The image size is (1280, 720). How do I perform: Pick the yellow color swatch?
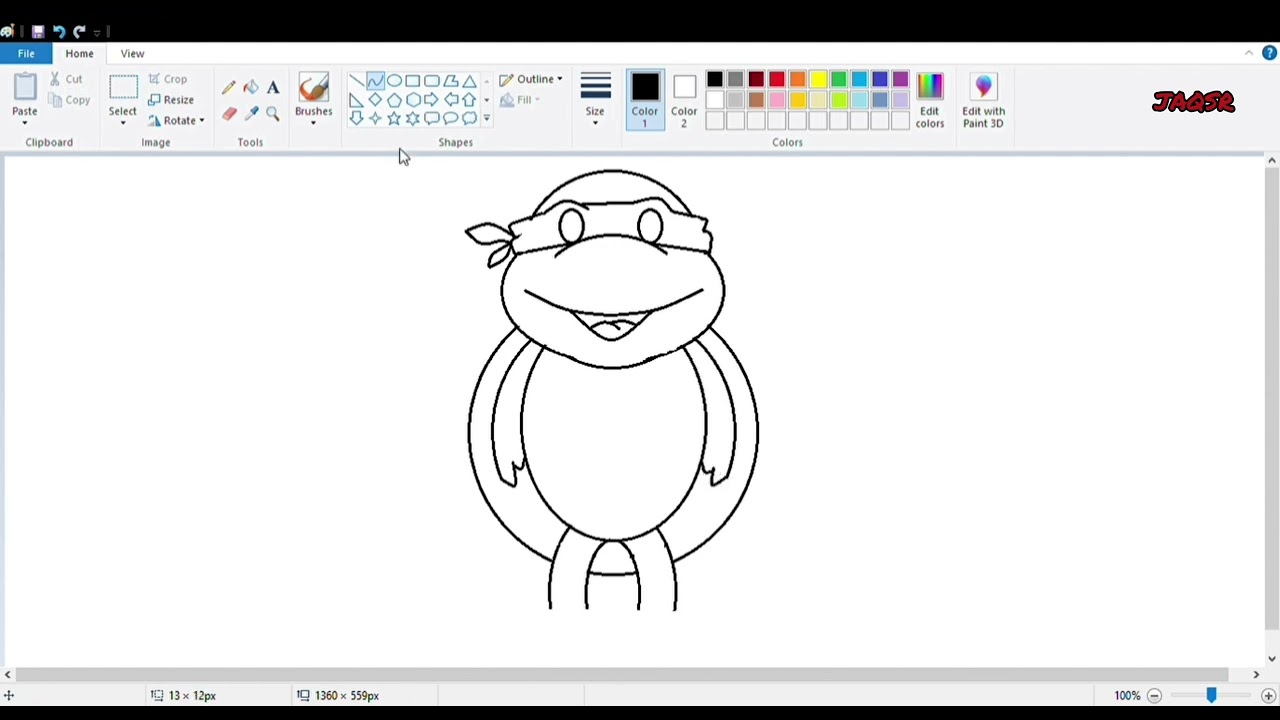(x=818, y=80)
